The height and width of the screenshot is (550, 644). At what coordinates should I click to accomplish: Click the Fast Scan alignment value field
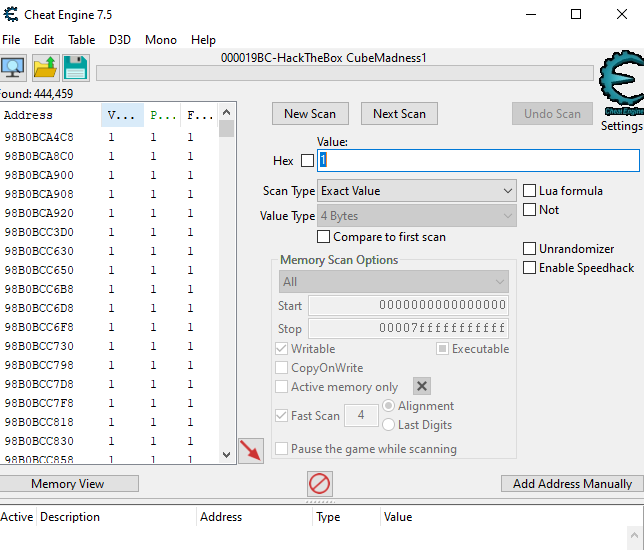361,415
